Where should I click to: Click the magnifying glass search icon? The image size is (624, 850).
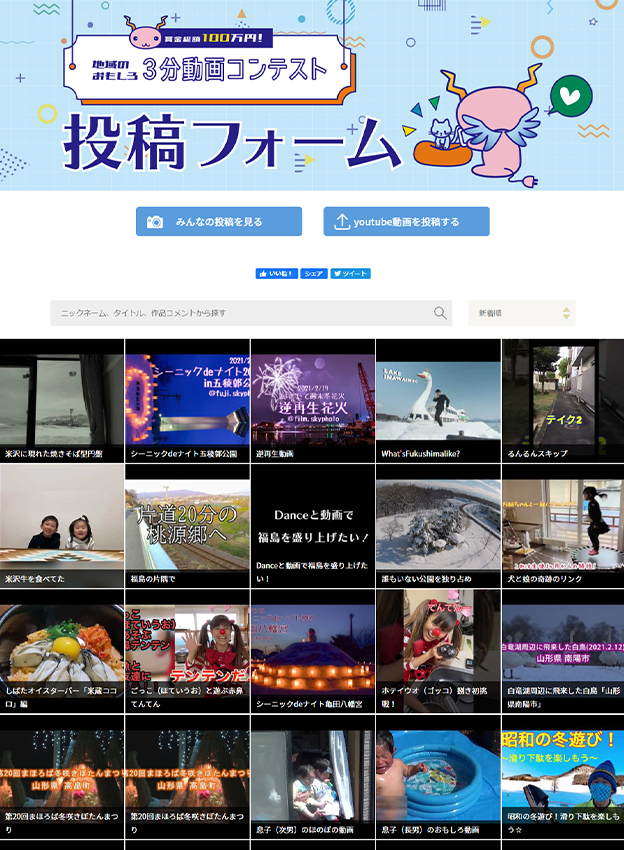440,313
